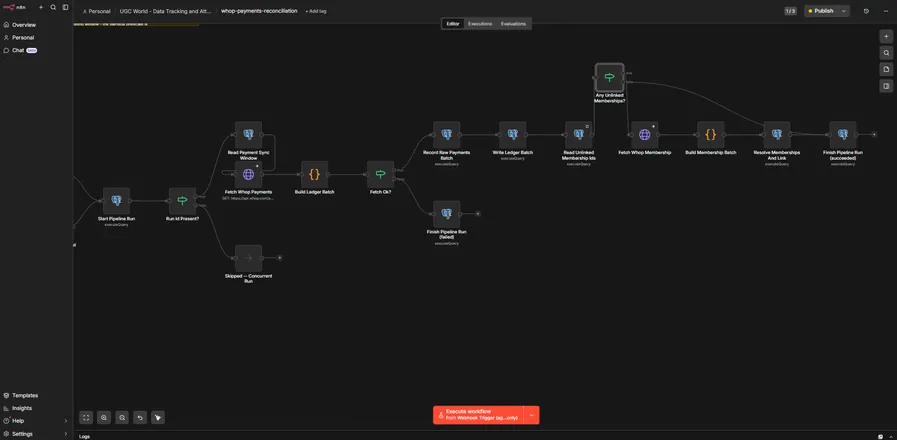
Task: Select the Finish Pipeline Run (succeeded) node
Action: pyautogui.click(x=843, y=135)
